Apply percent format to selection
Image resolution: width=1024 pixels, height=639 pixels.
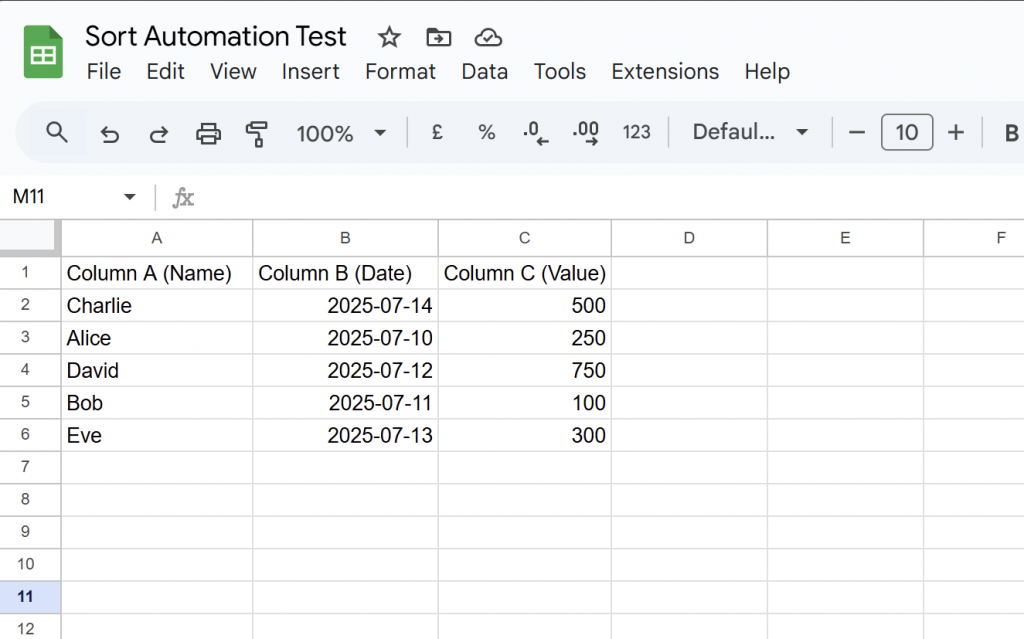pos(486,132)
